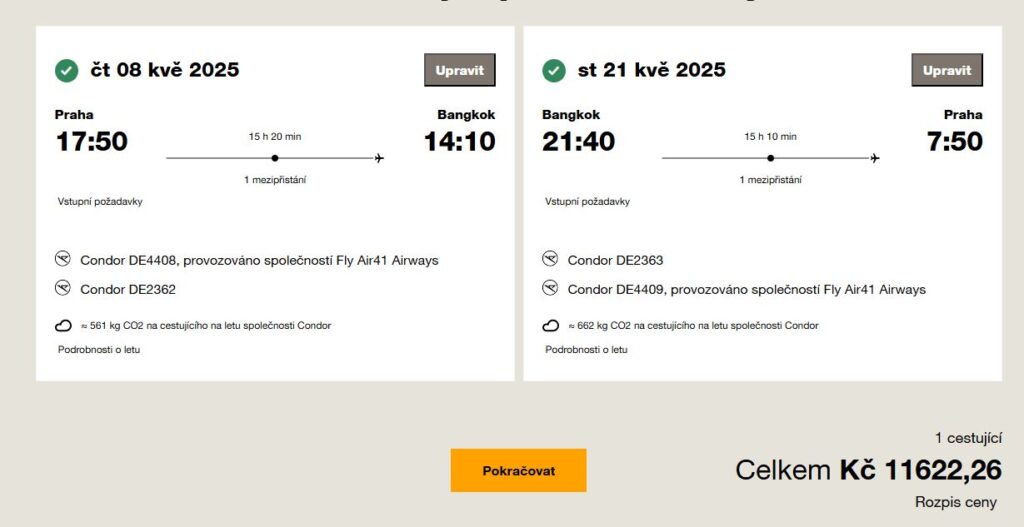Show the Rozpis ceny price breakdown
This screenshot has width=1024, height=527.
point(955,502)
